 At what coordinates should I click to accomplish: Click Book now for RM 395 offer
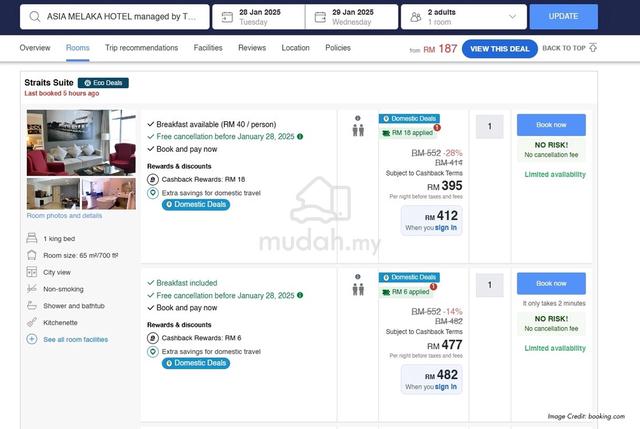(551, 125)
